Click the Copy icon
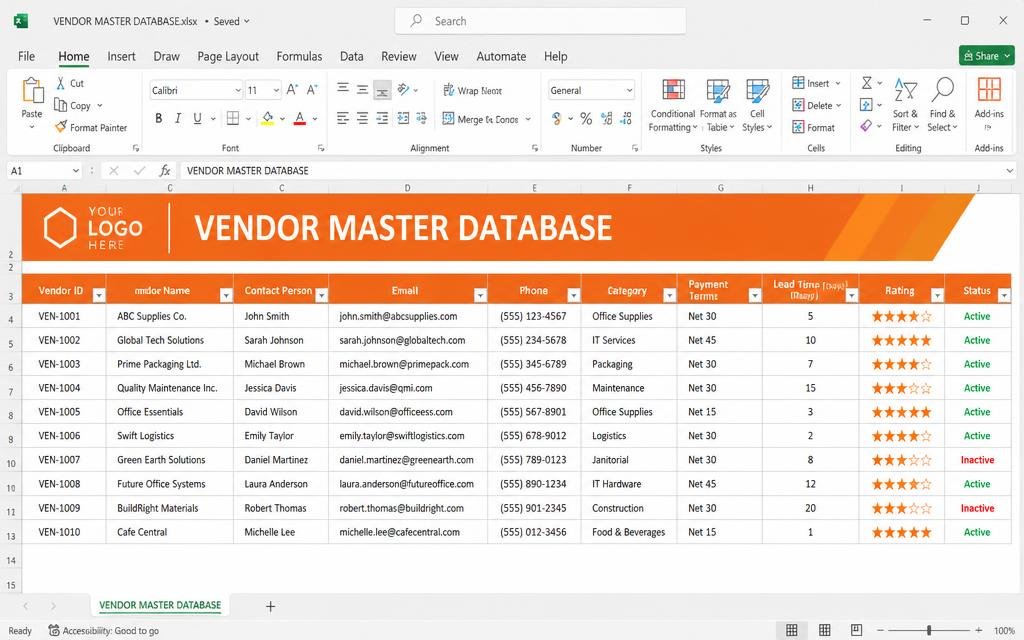Viewport: 1024px width, 640px height. pos(60,105)
